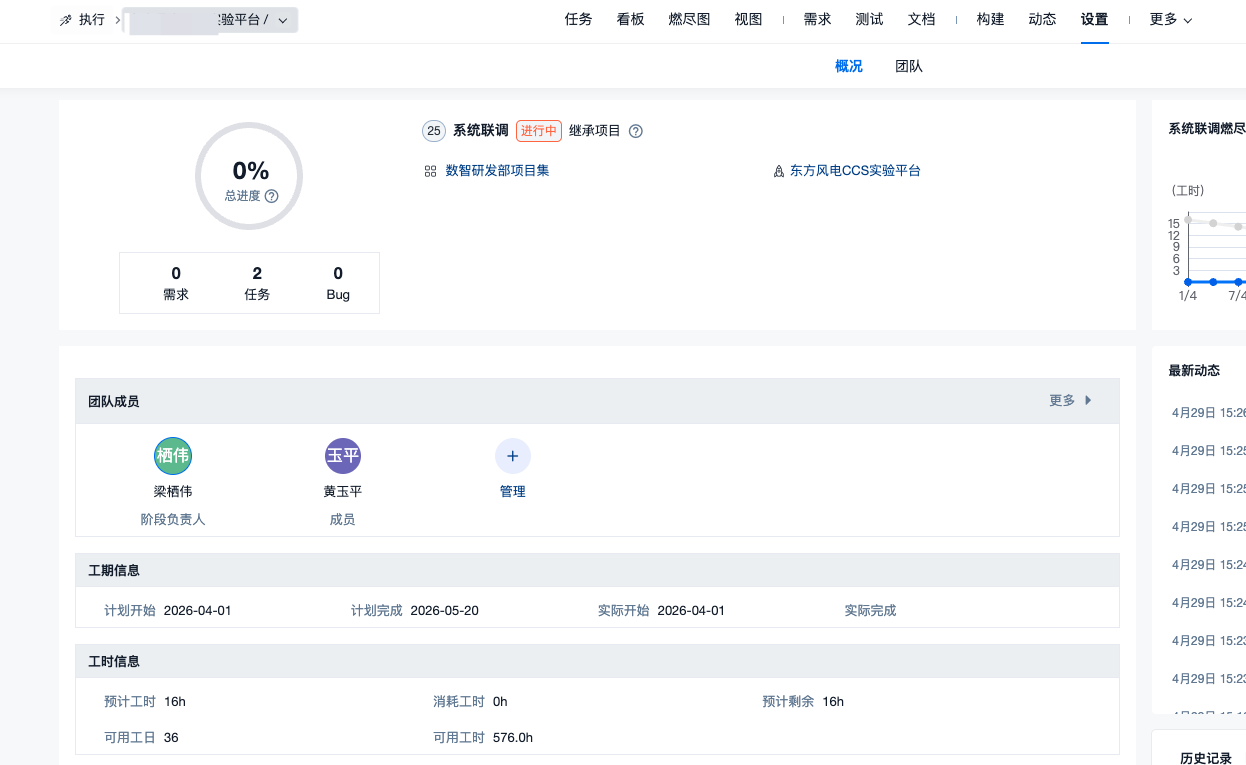Click the 系统联调燃尽 chart panel title

point(1207,129)
